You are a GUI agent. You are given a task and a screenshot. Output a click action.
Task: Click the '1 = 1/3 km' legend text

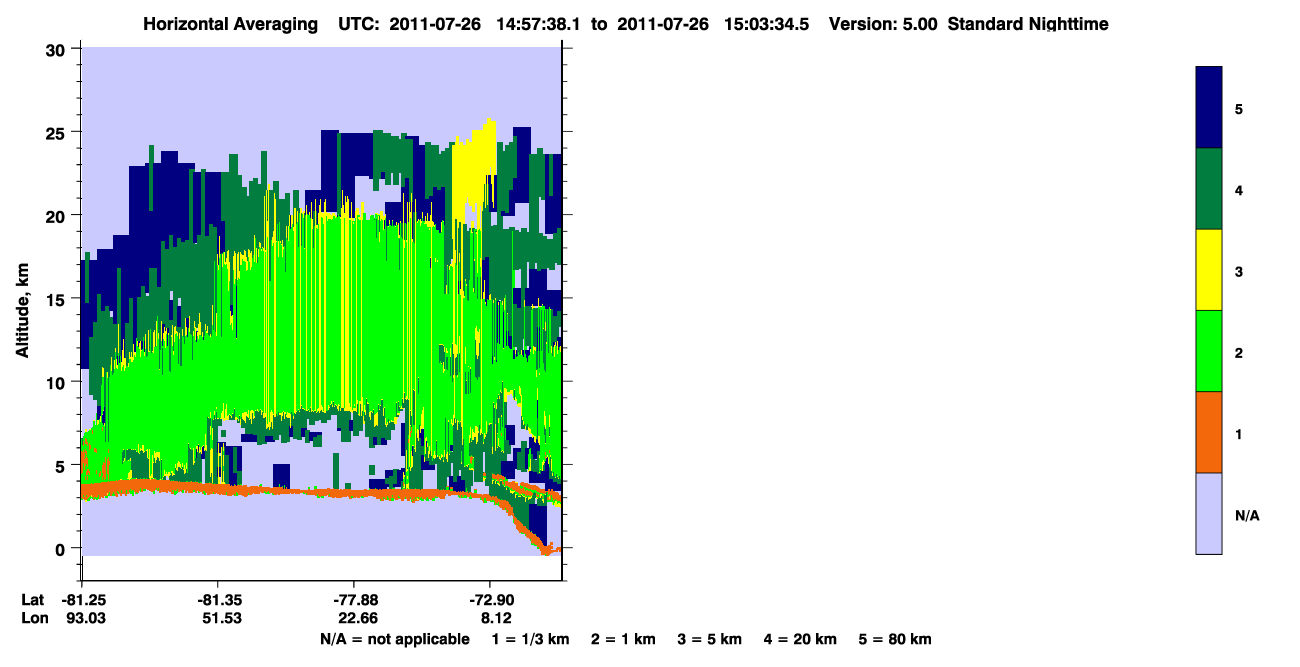point(531,639)
